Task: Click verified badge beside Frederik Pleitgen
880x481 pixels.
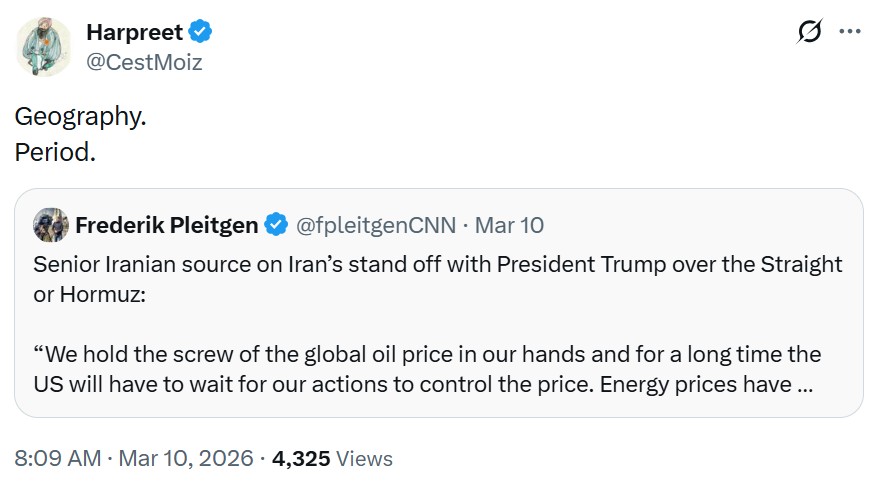Action: pyautogui.click(x=275, y=225)
